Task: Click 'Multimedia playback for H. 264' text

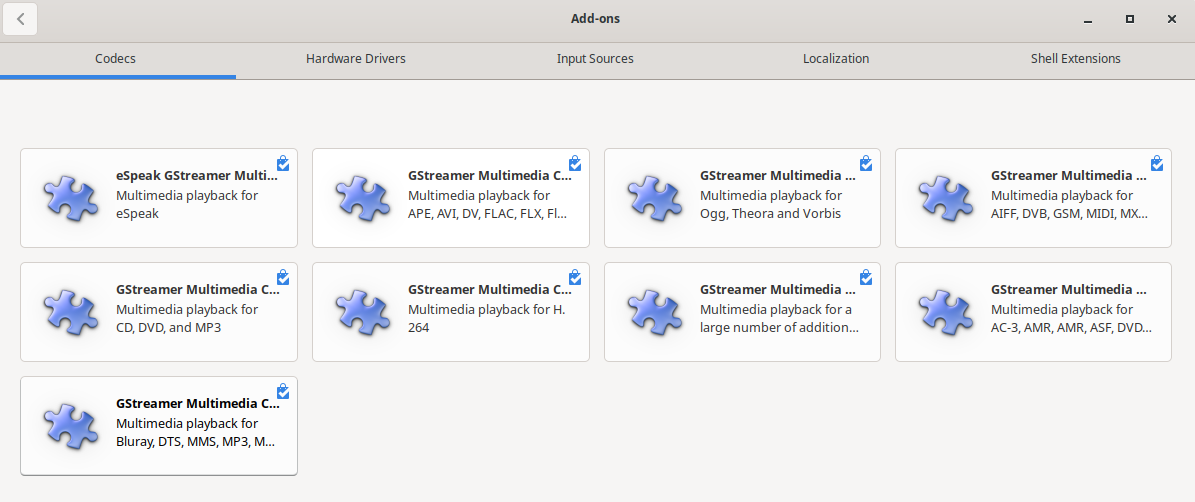Action: 486,319
